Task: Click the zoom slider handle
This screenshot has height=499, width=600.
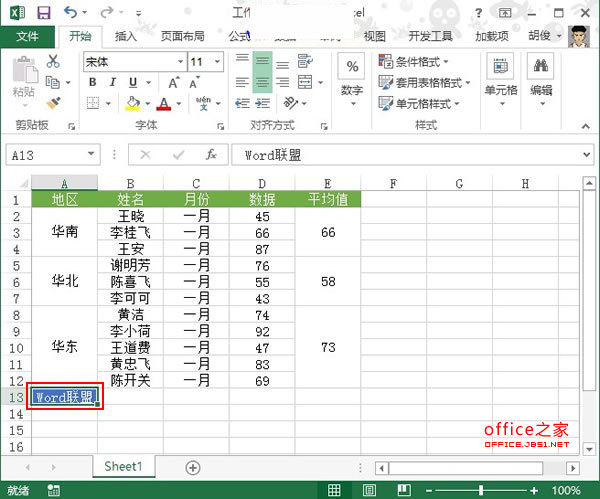Action: pos(481,490)
